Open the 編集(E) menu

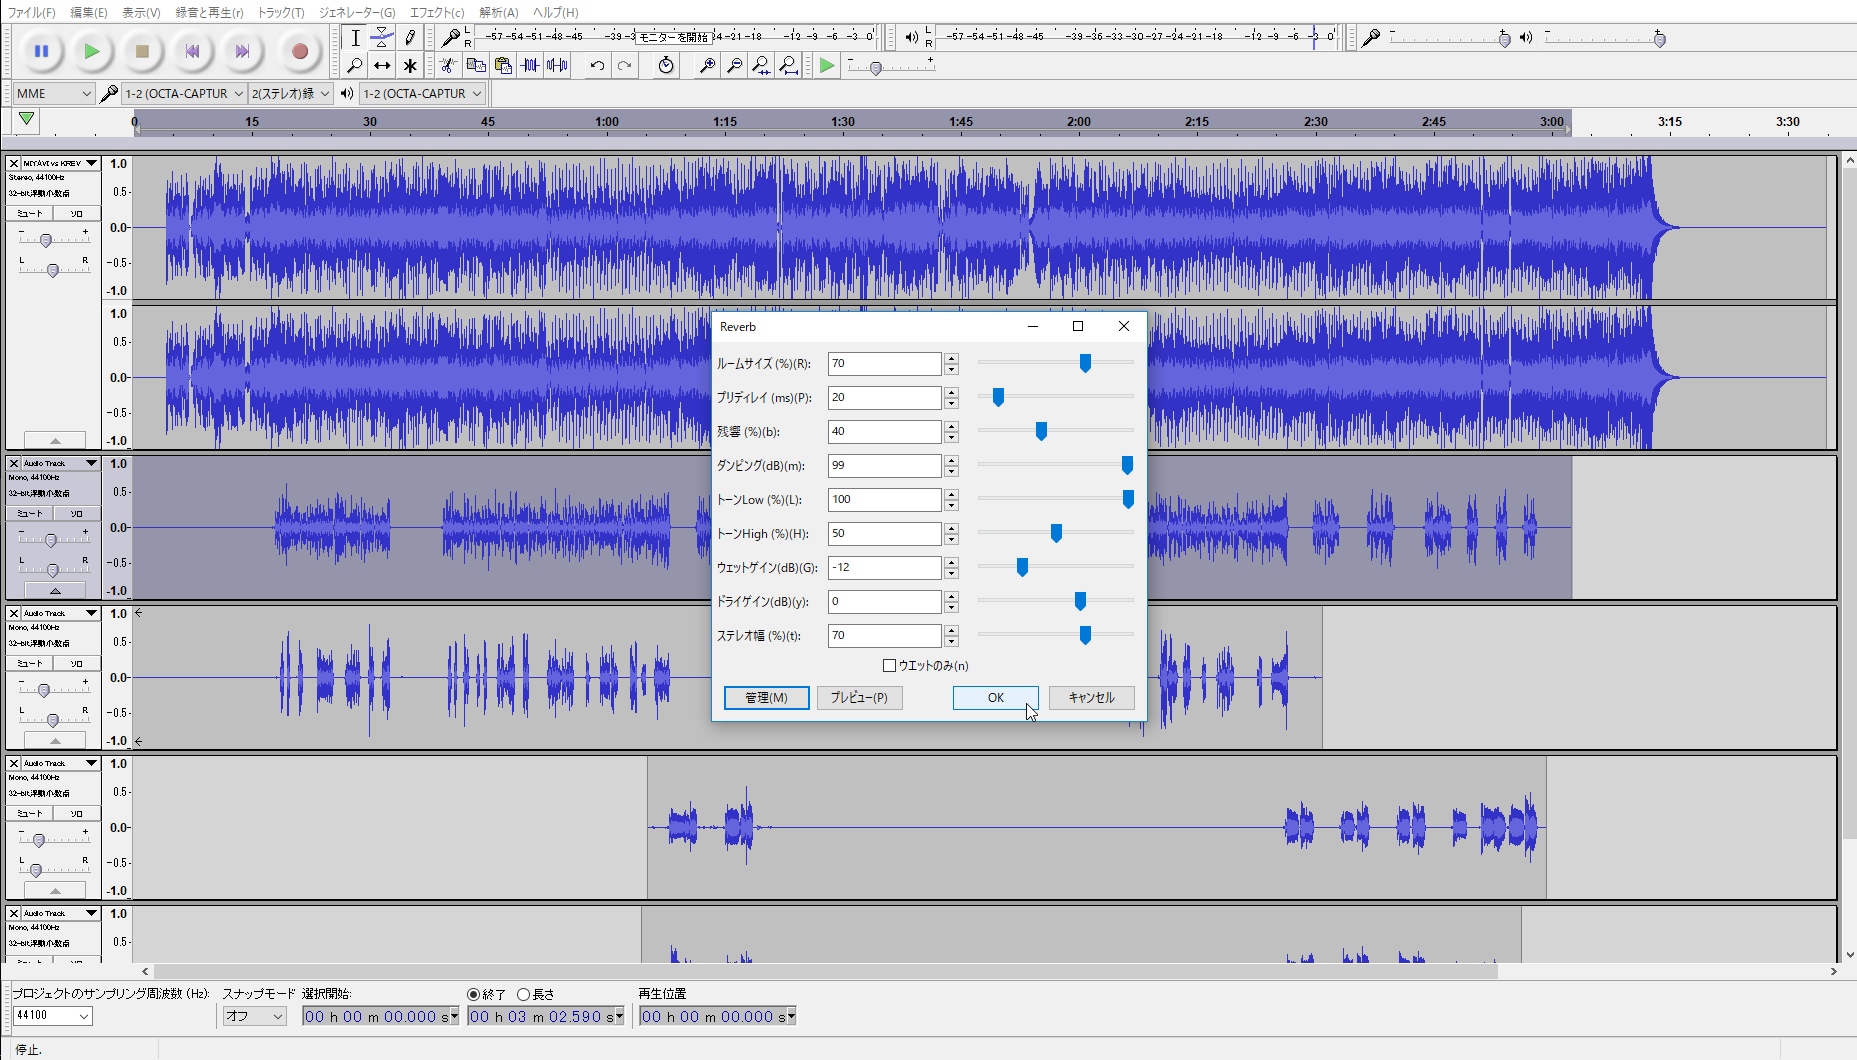(89, 12)
